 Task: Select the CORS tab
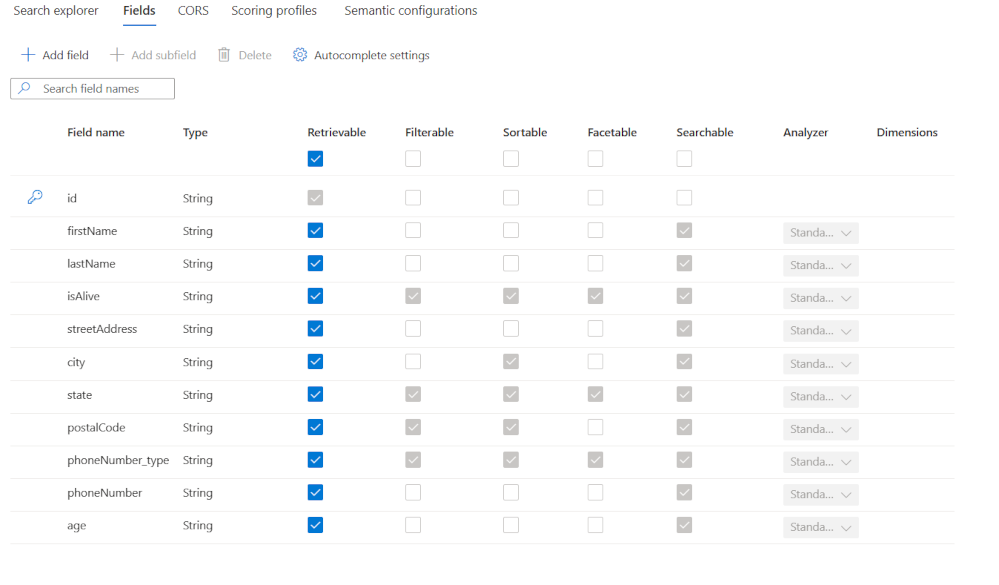193,11
